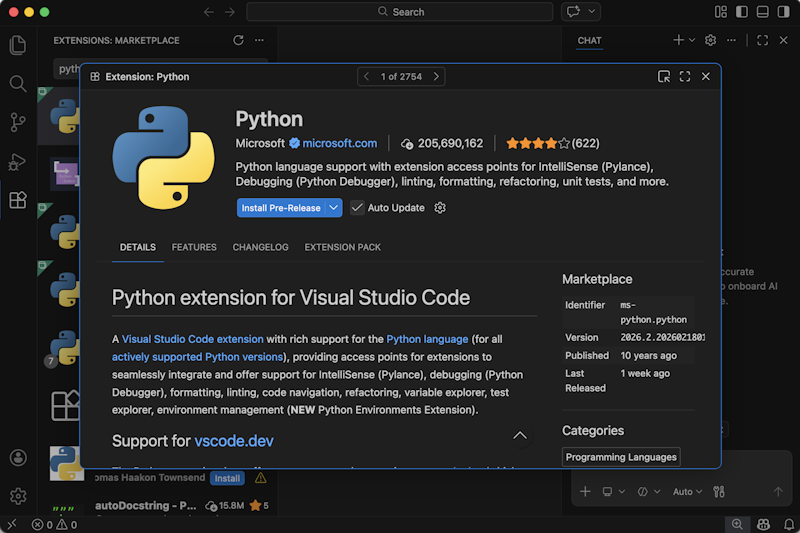Toggle Chat from title bar icon
Image resolution: width=800 pixels, height=533 pixels.
tap(573, 12)
